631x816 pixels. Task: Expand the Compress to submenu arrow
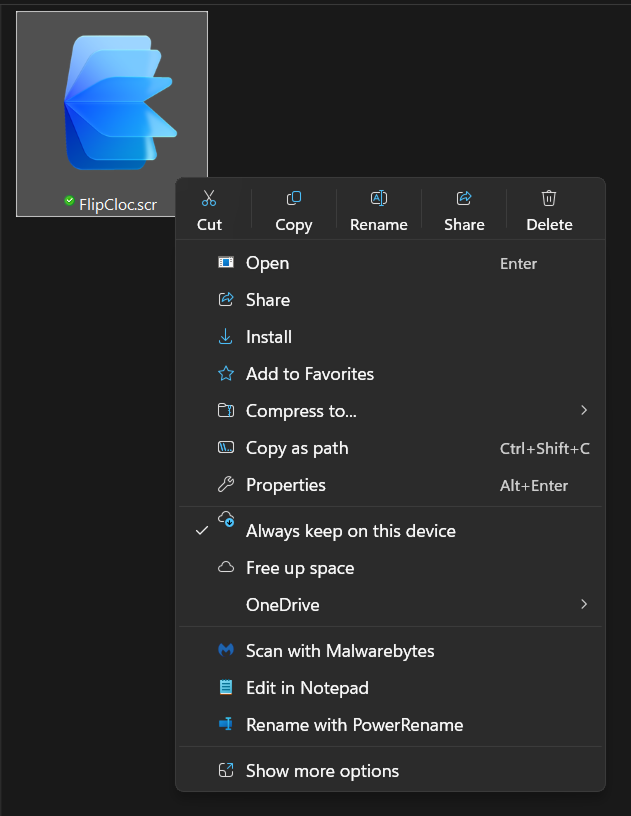click(x=584, y=411)
